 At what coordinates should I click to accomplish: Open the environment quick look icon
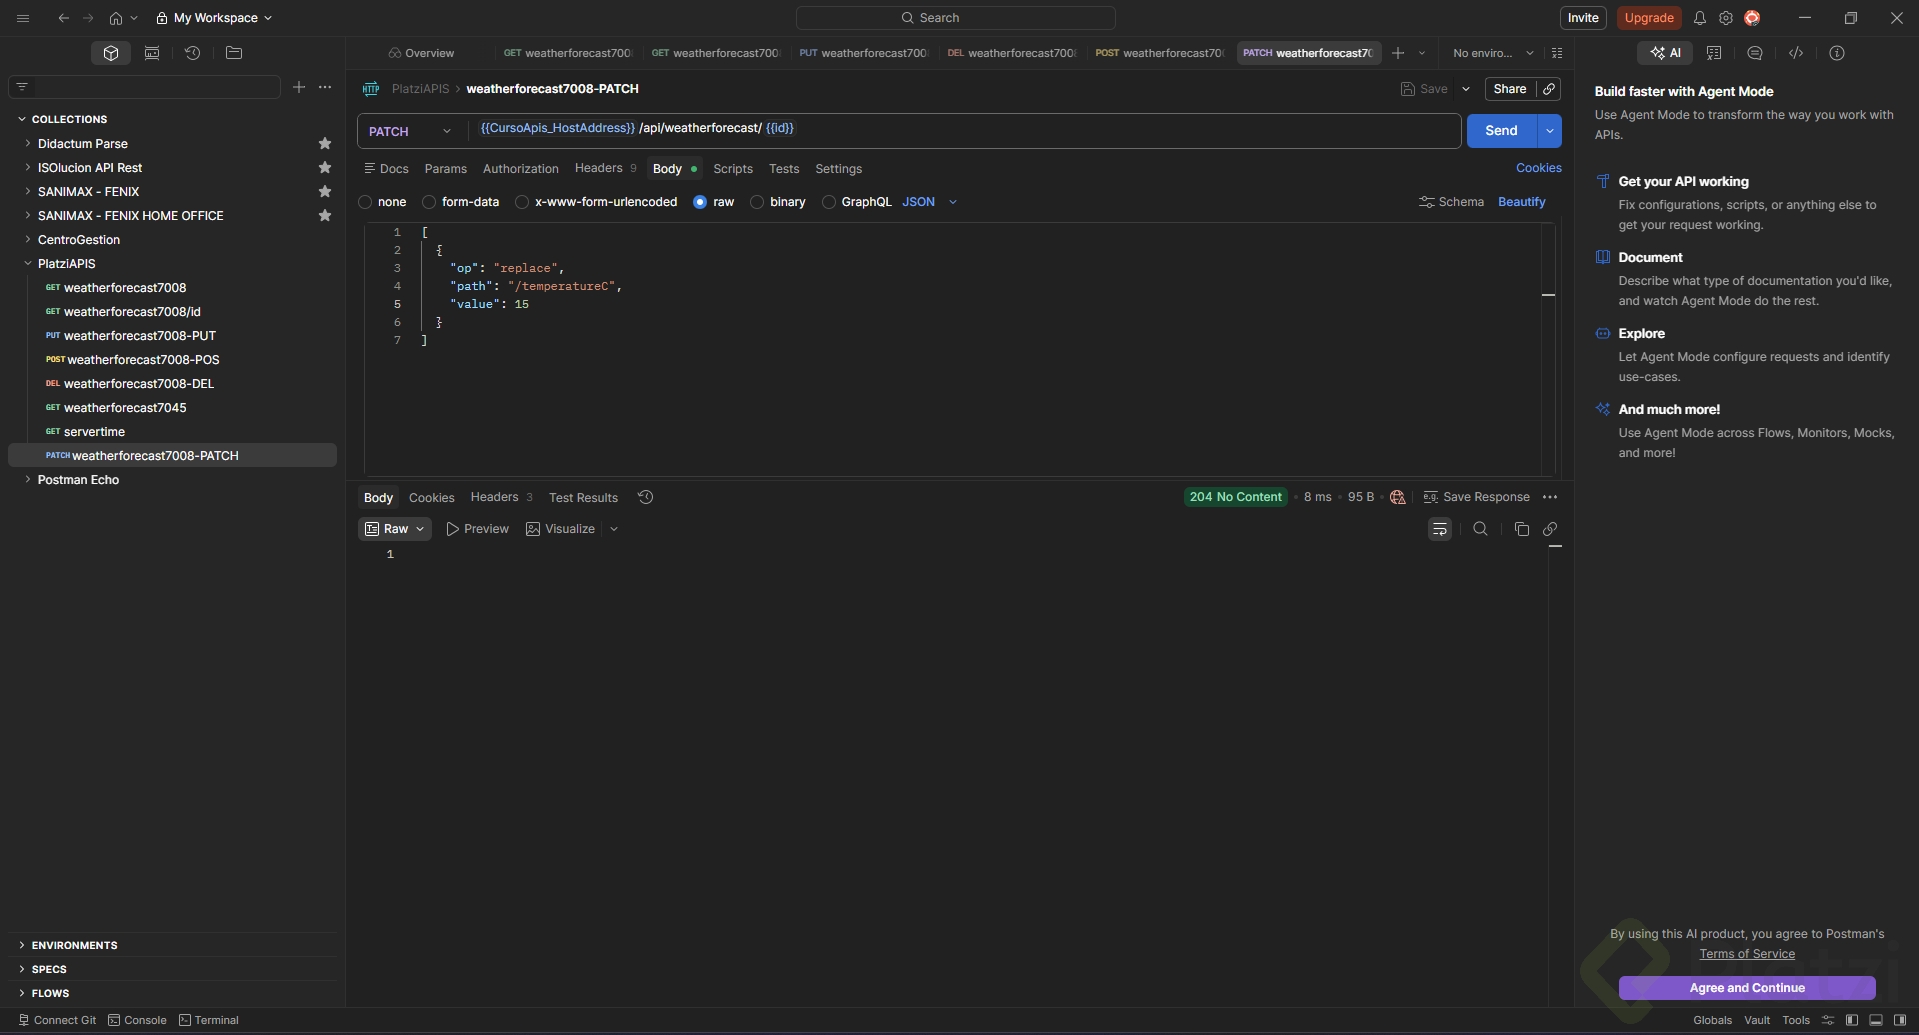[1557, 53]
